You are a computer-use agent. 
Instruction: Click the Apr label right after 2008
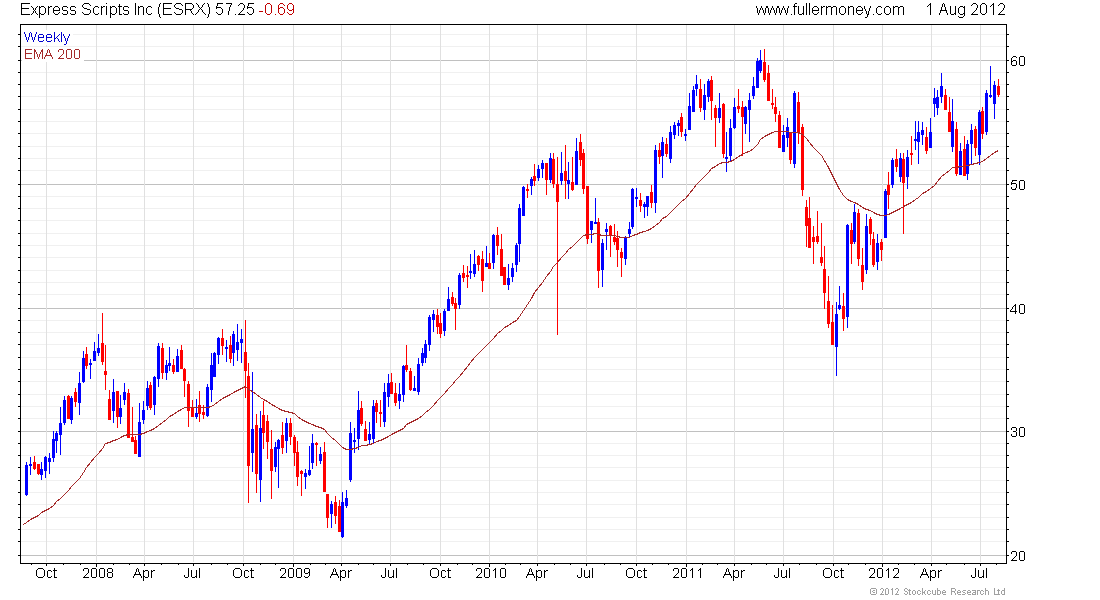[144, 574]
